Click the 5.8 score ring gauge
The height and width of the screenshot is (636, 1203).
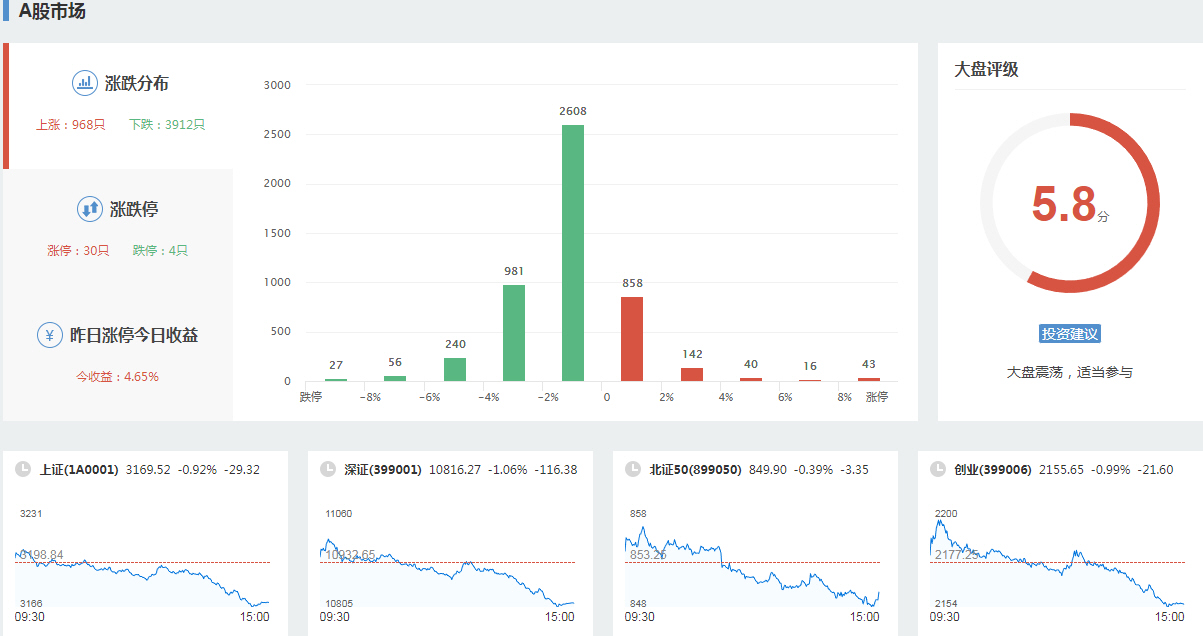pos(1069,203)
